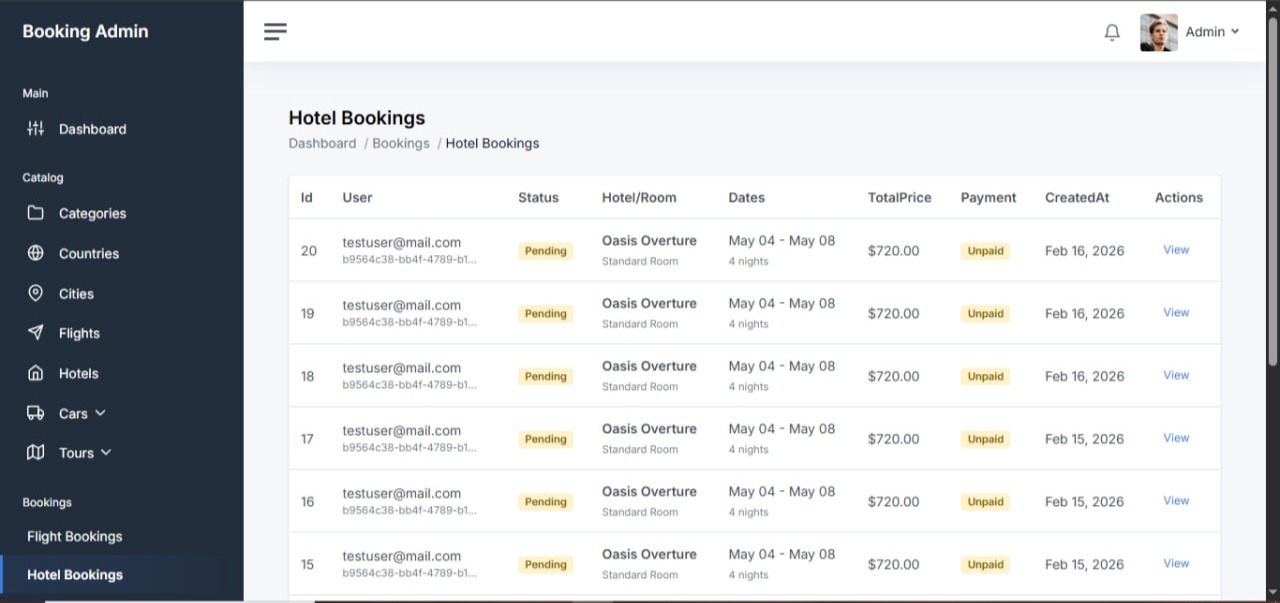Click the Cars truck icon
Viewport: 1280px width, 603px height.
tap(36, 413)
